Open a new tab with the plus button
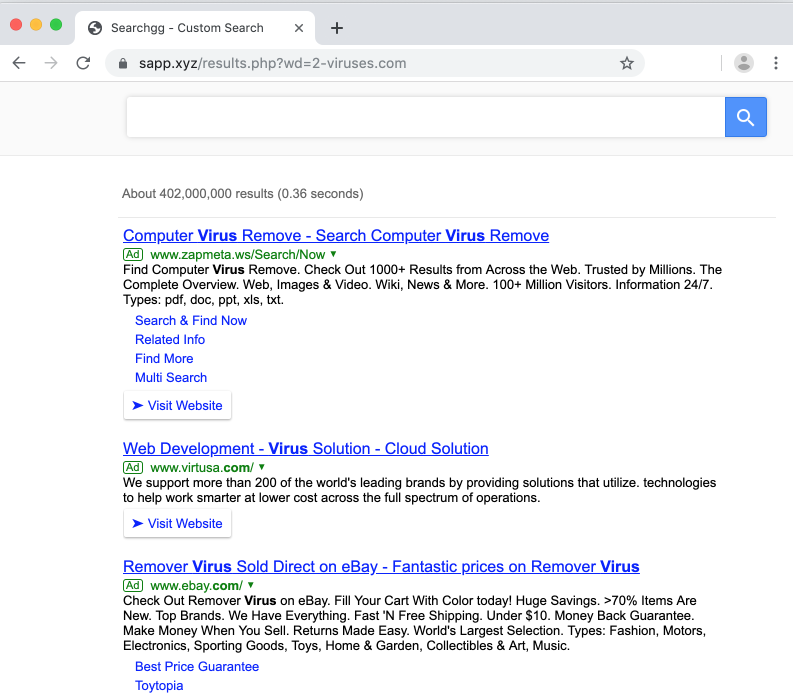 tap(337, 28)
